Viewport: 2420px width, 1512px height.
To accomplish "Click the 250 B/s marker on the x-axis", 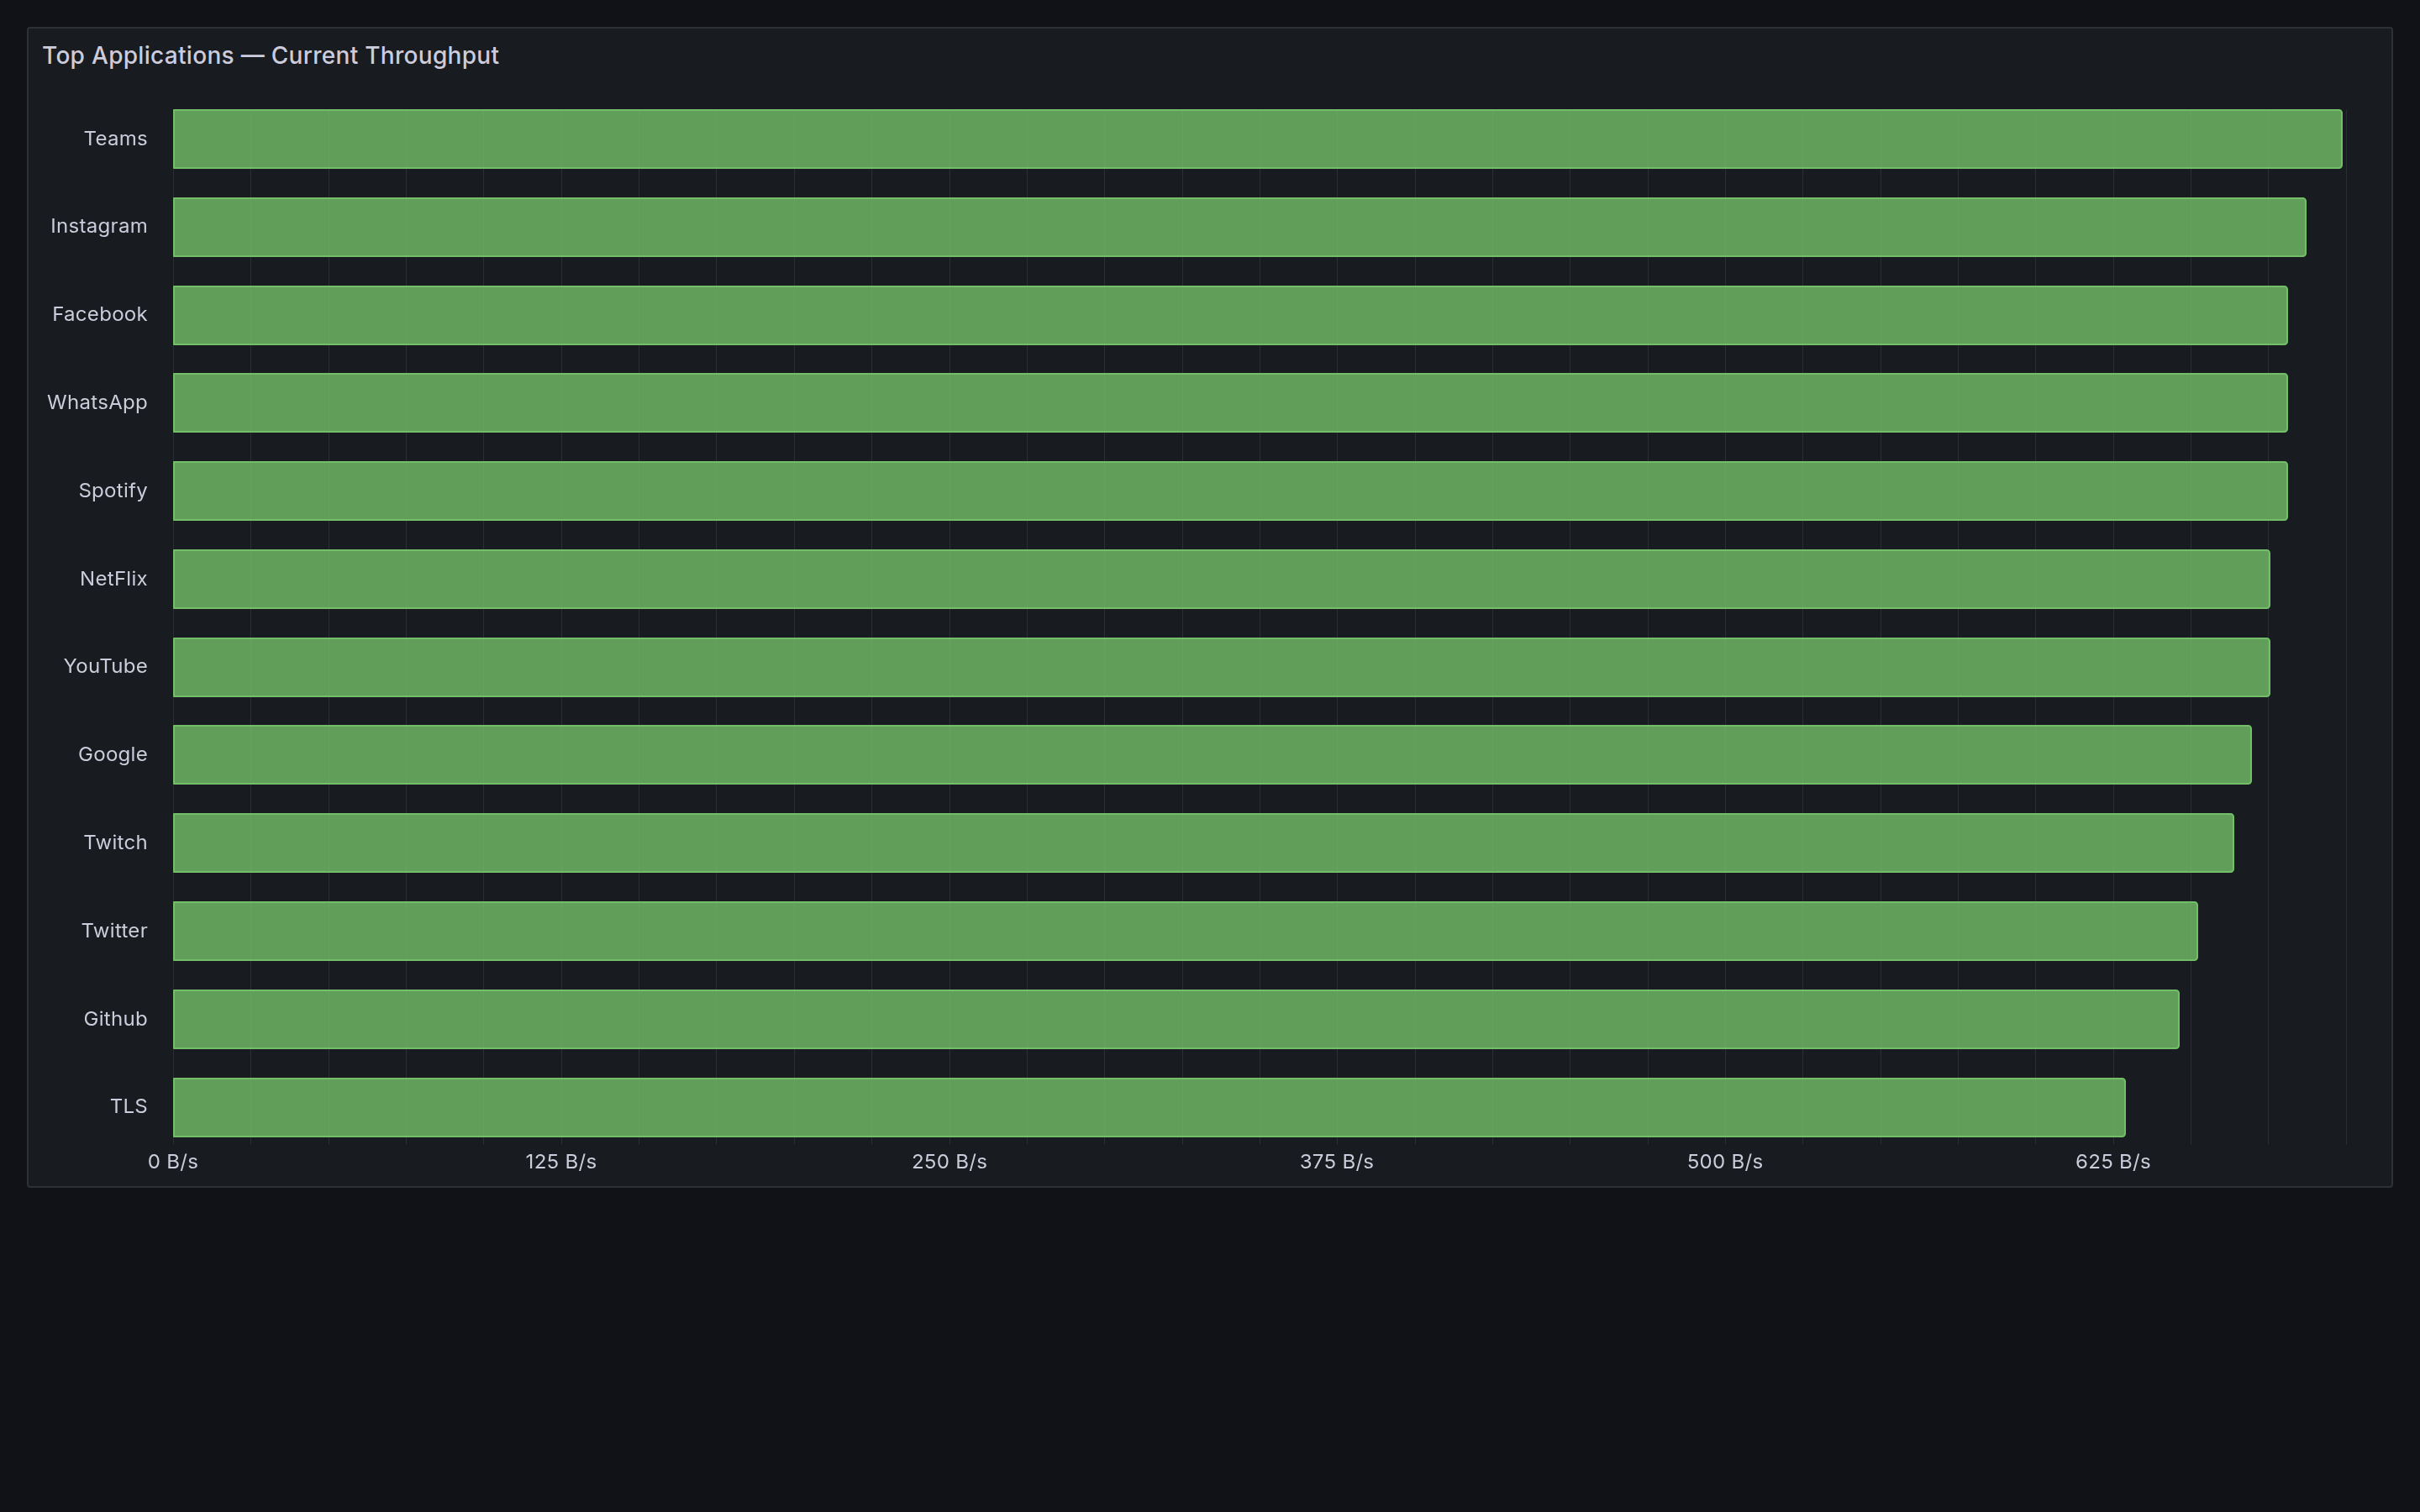I will click(949, 1162).
